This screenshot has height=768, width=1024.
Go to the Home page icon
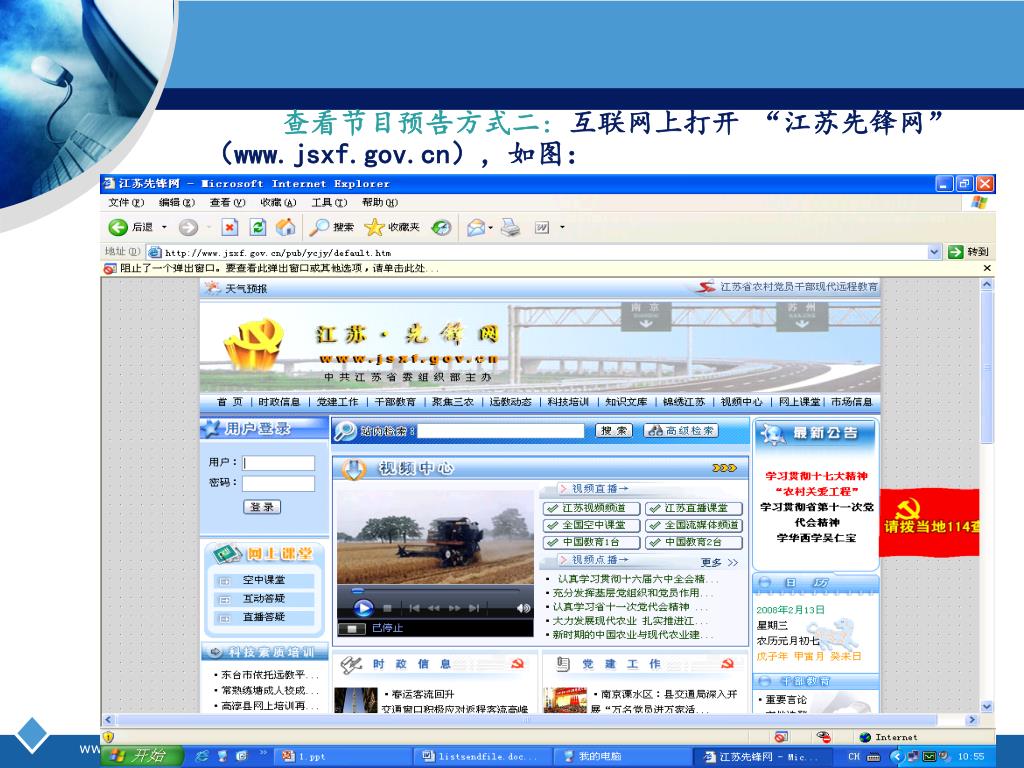285,227
